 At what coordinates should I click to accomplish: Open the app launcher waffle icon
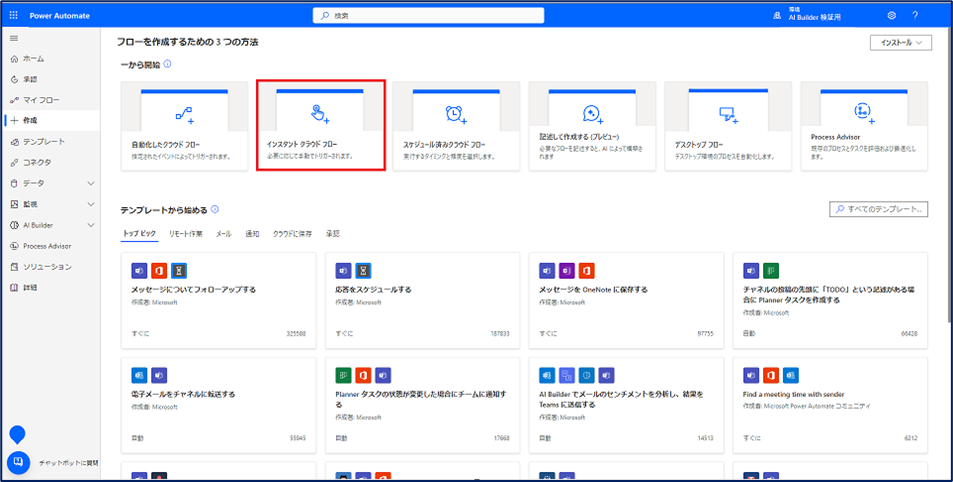coord(13,16)
